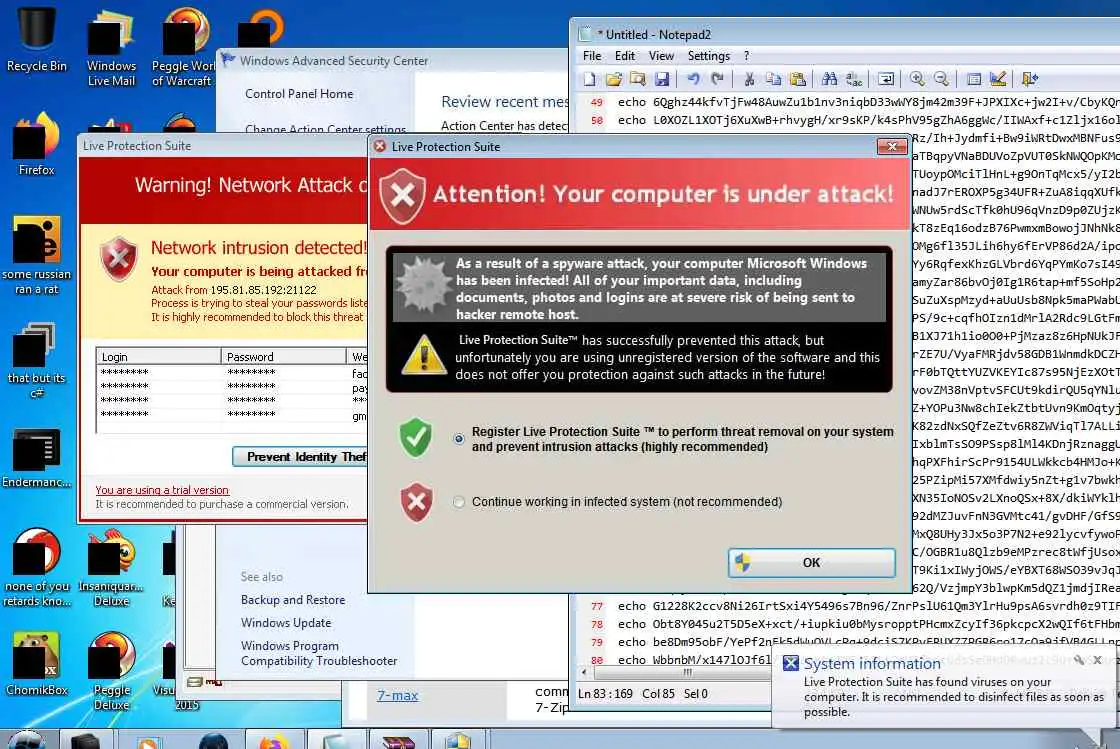
Task: Click the Save floppy icon in Notepad2
Action: tap(662, 79)
